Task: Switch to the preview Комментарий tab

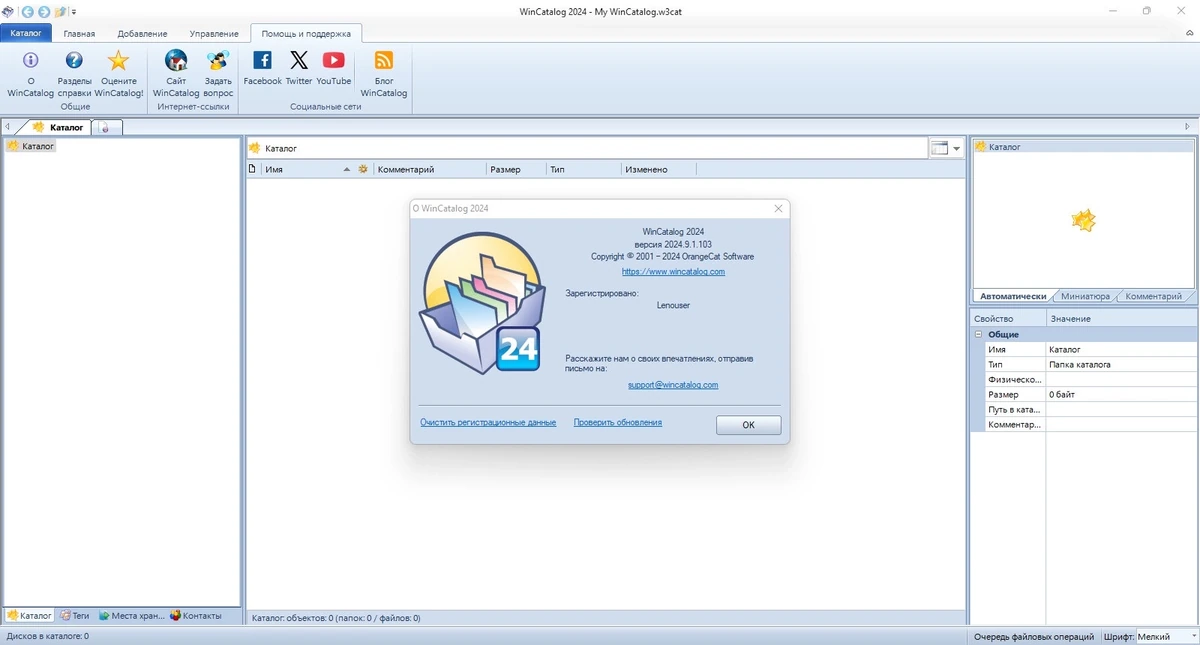Action: pyautogui.click(x=1153, y=296)
